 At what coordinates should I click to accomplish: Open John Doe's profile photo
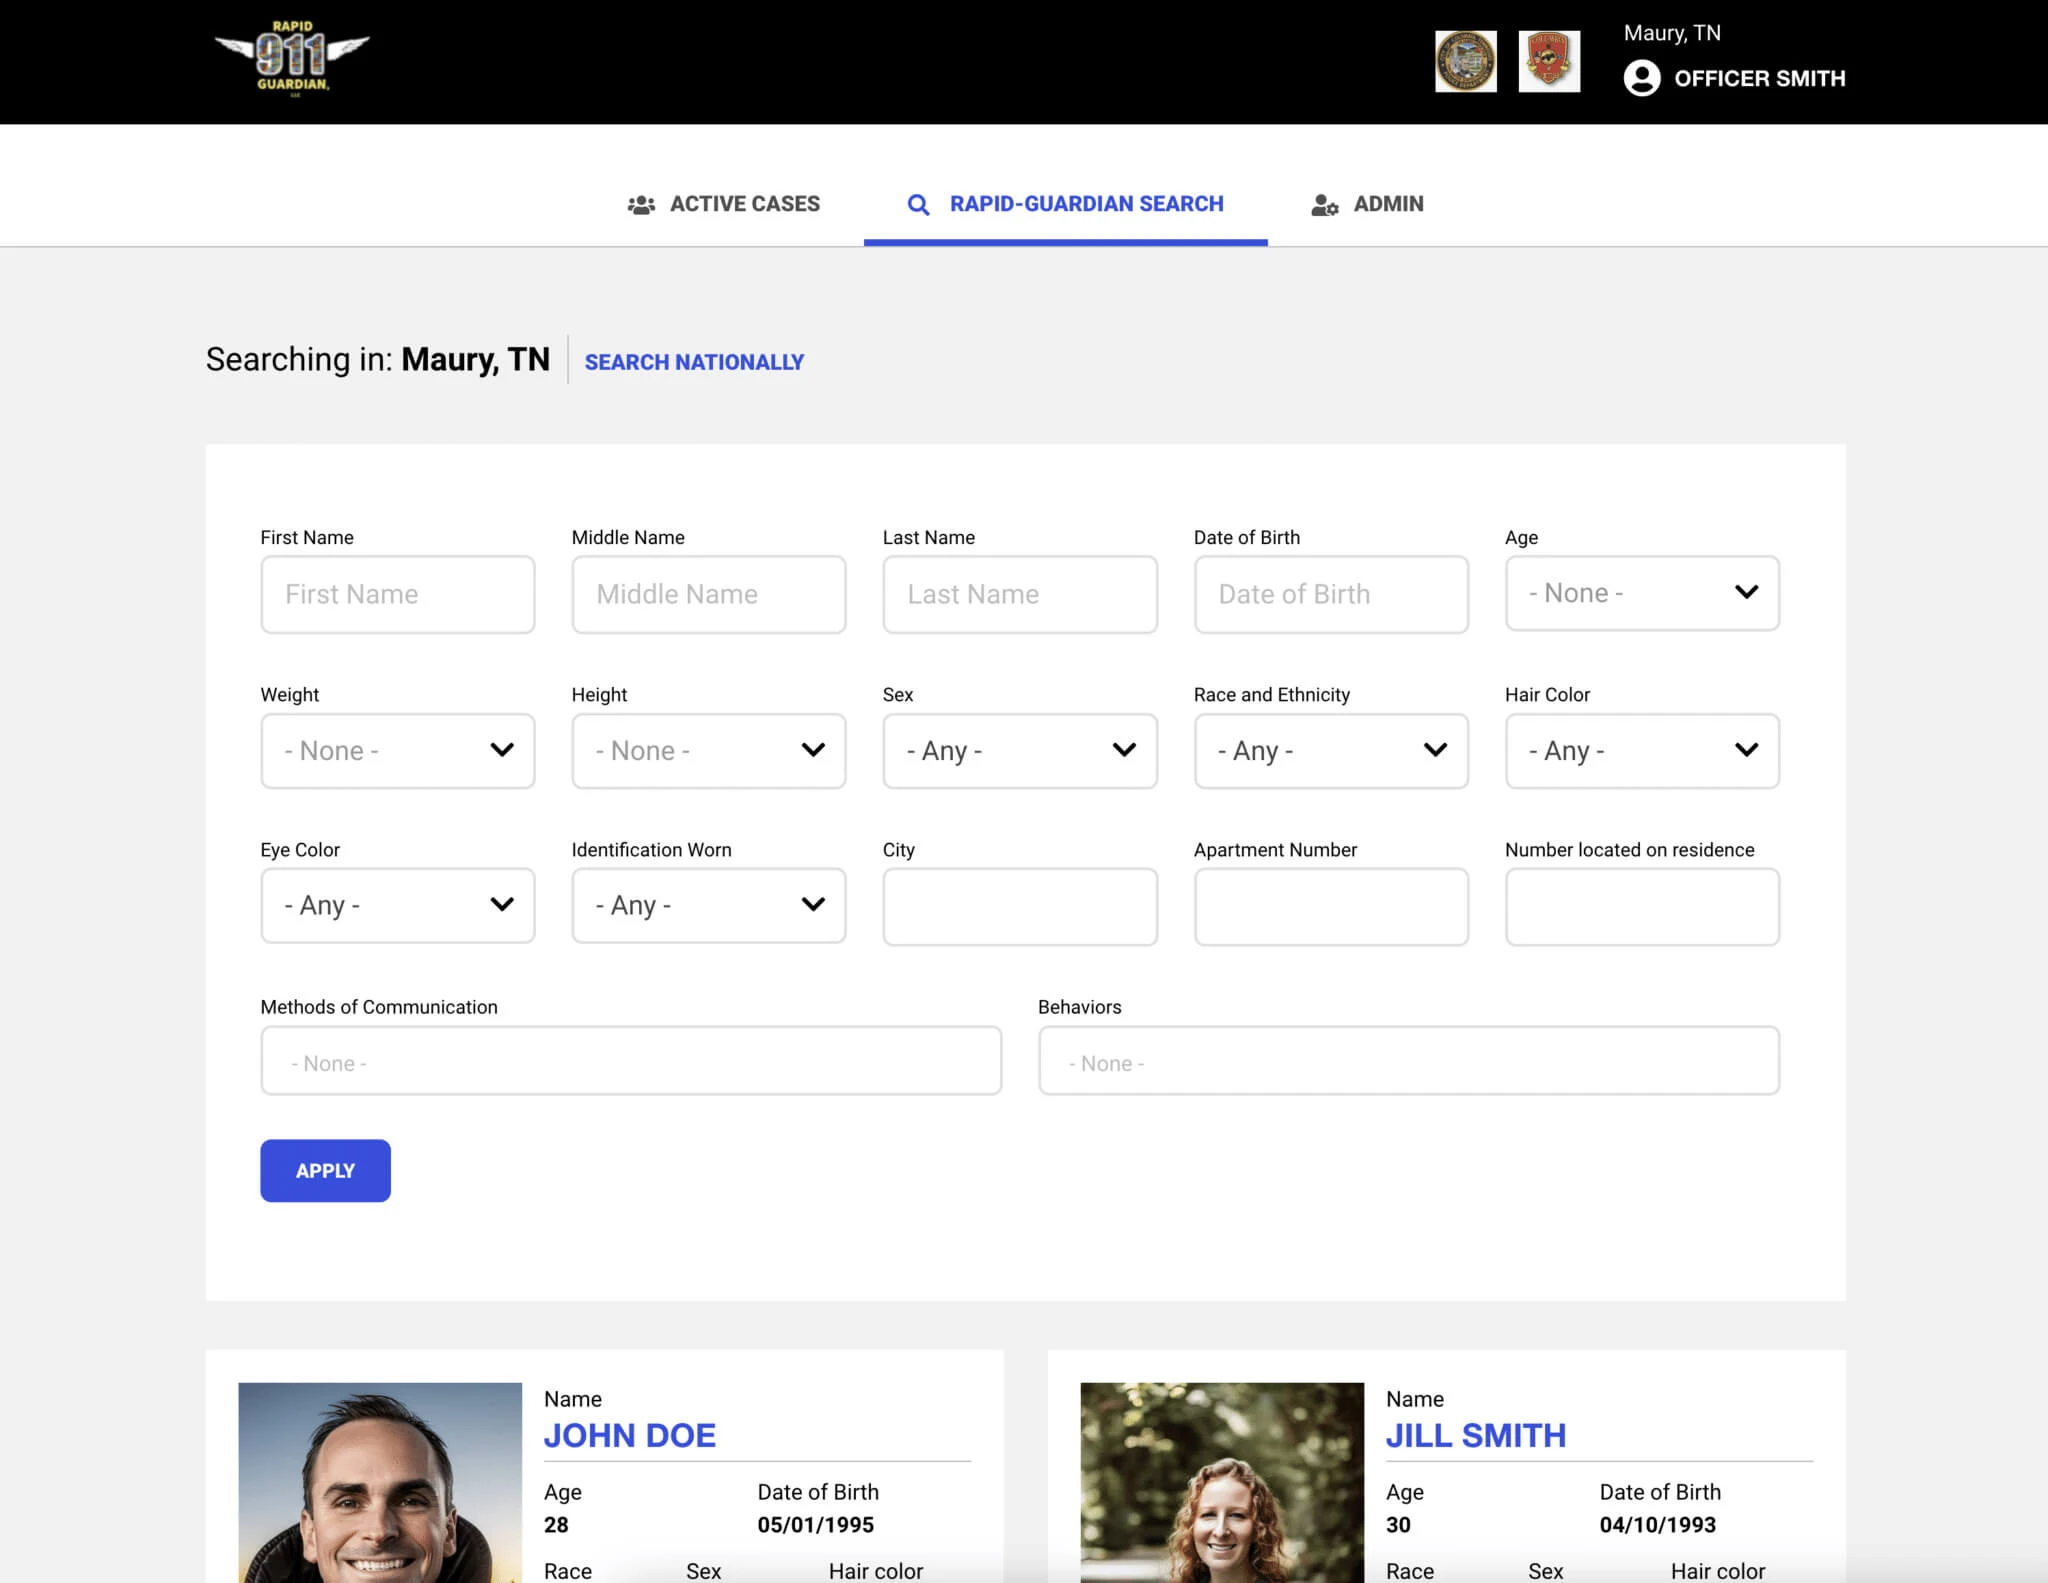[x=380, y=1482]
